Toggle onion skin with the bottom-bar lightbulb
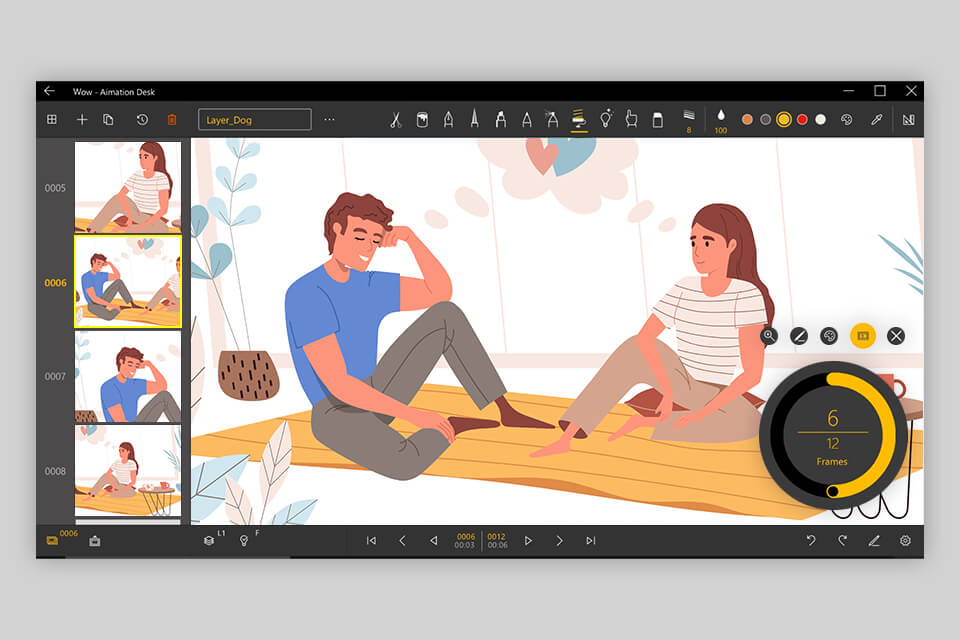 tap(245, 540)
